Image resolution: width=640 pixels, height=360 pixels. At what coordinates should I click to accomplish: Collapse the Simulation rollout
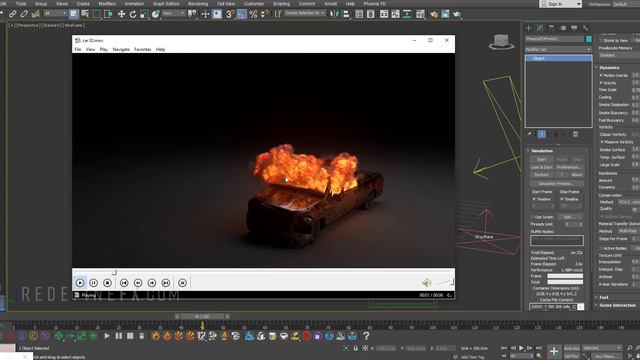click(542, 151)
